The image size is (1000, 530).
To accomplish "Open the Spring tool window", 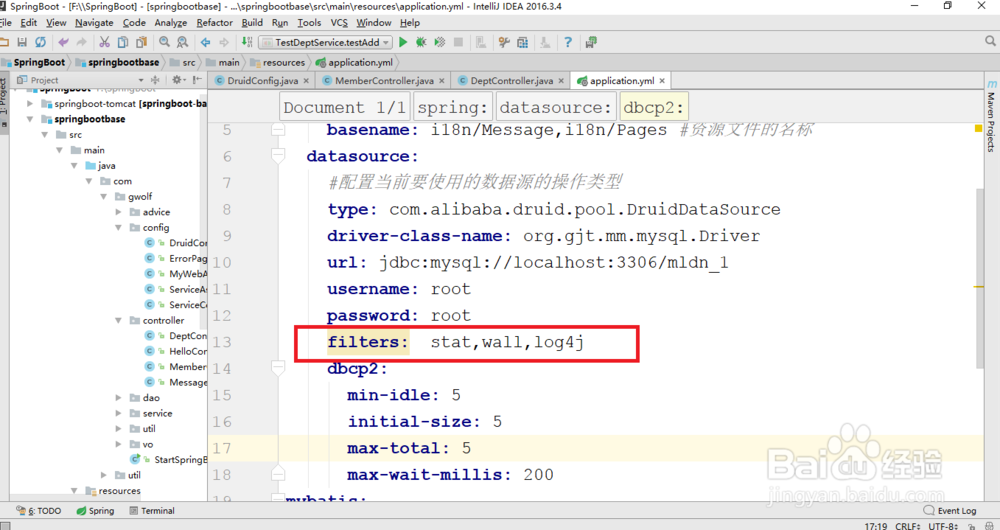I will click(95, 510).
